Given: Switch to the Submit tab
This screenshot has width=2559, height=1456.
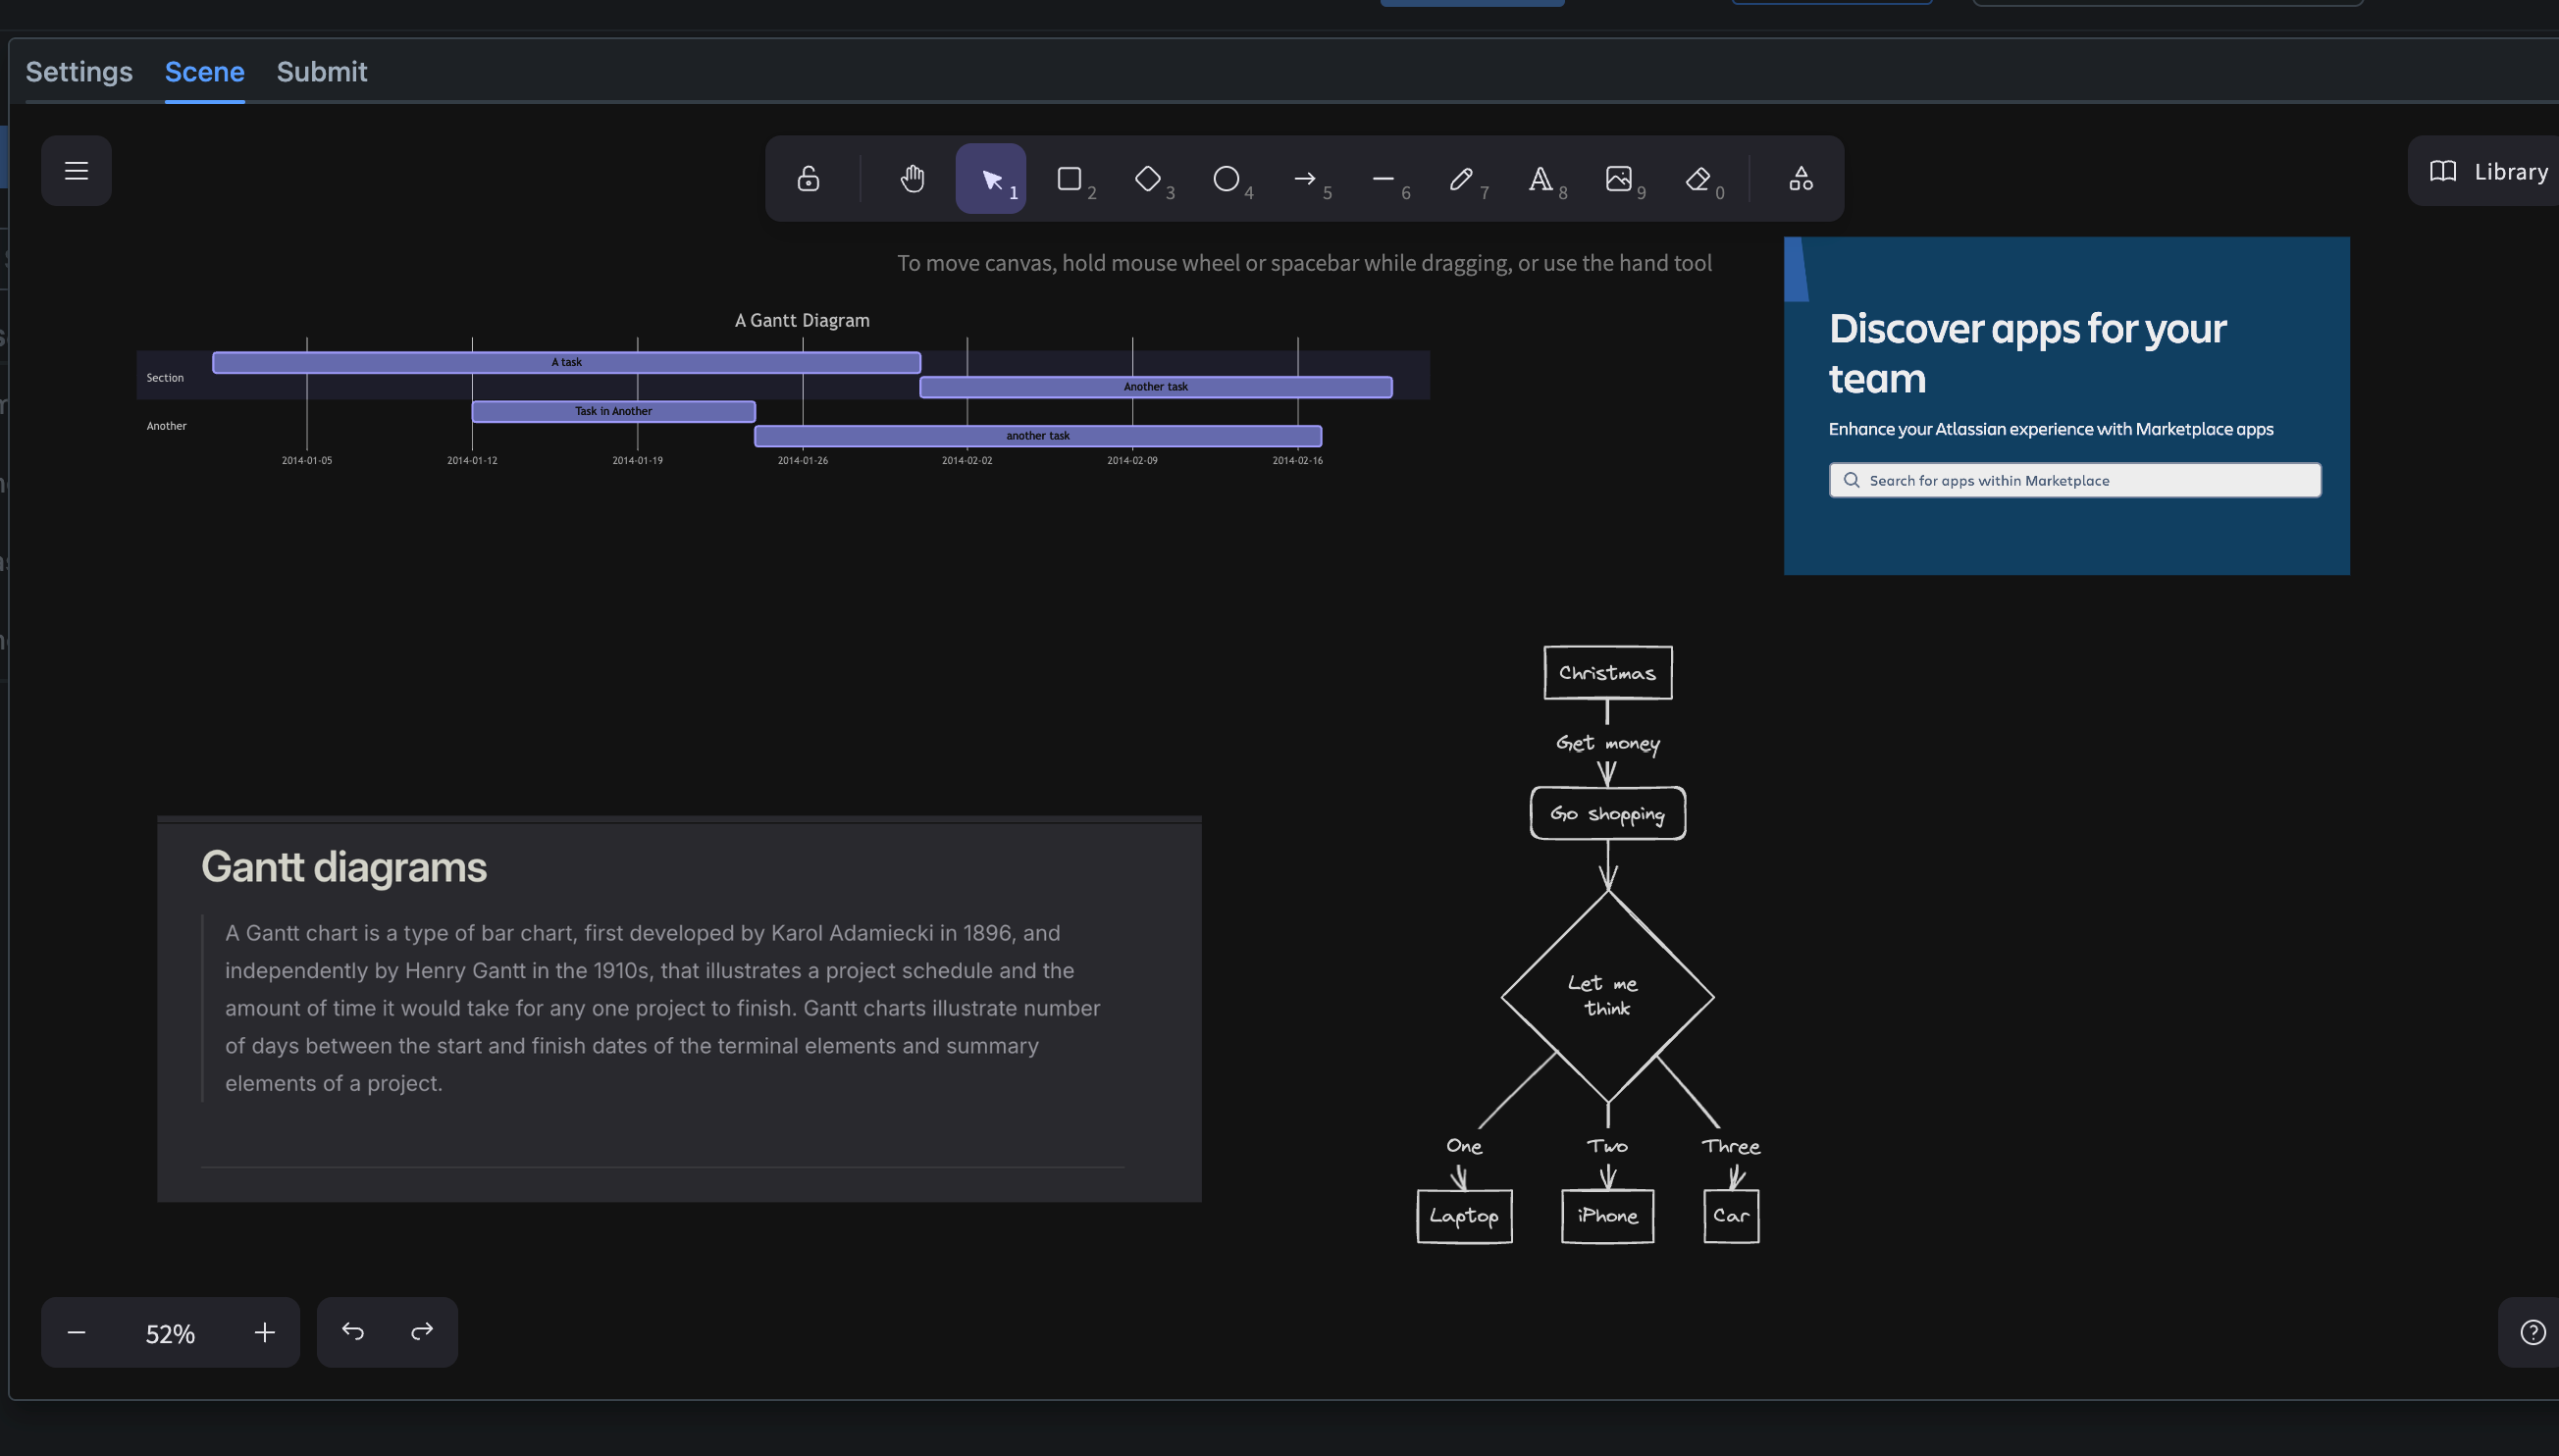Looking at the screenshot, I should point(321,72).
